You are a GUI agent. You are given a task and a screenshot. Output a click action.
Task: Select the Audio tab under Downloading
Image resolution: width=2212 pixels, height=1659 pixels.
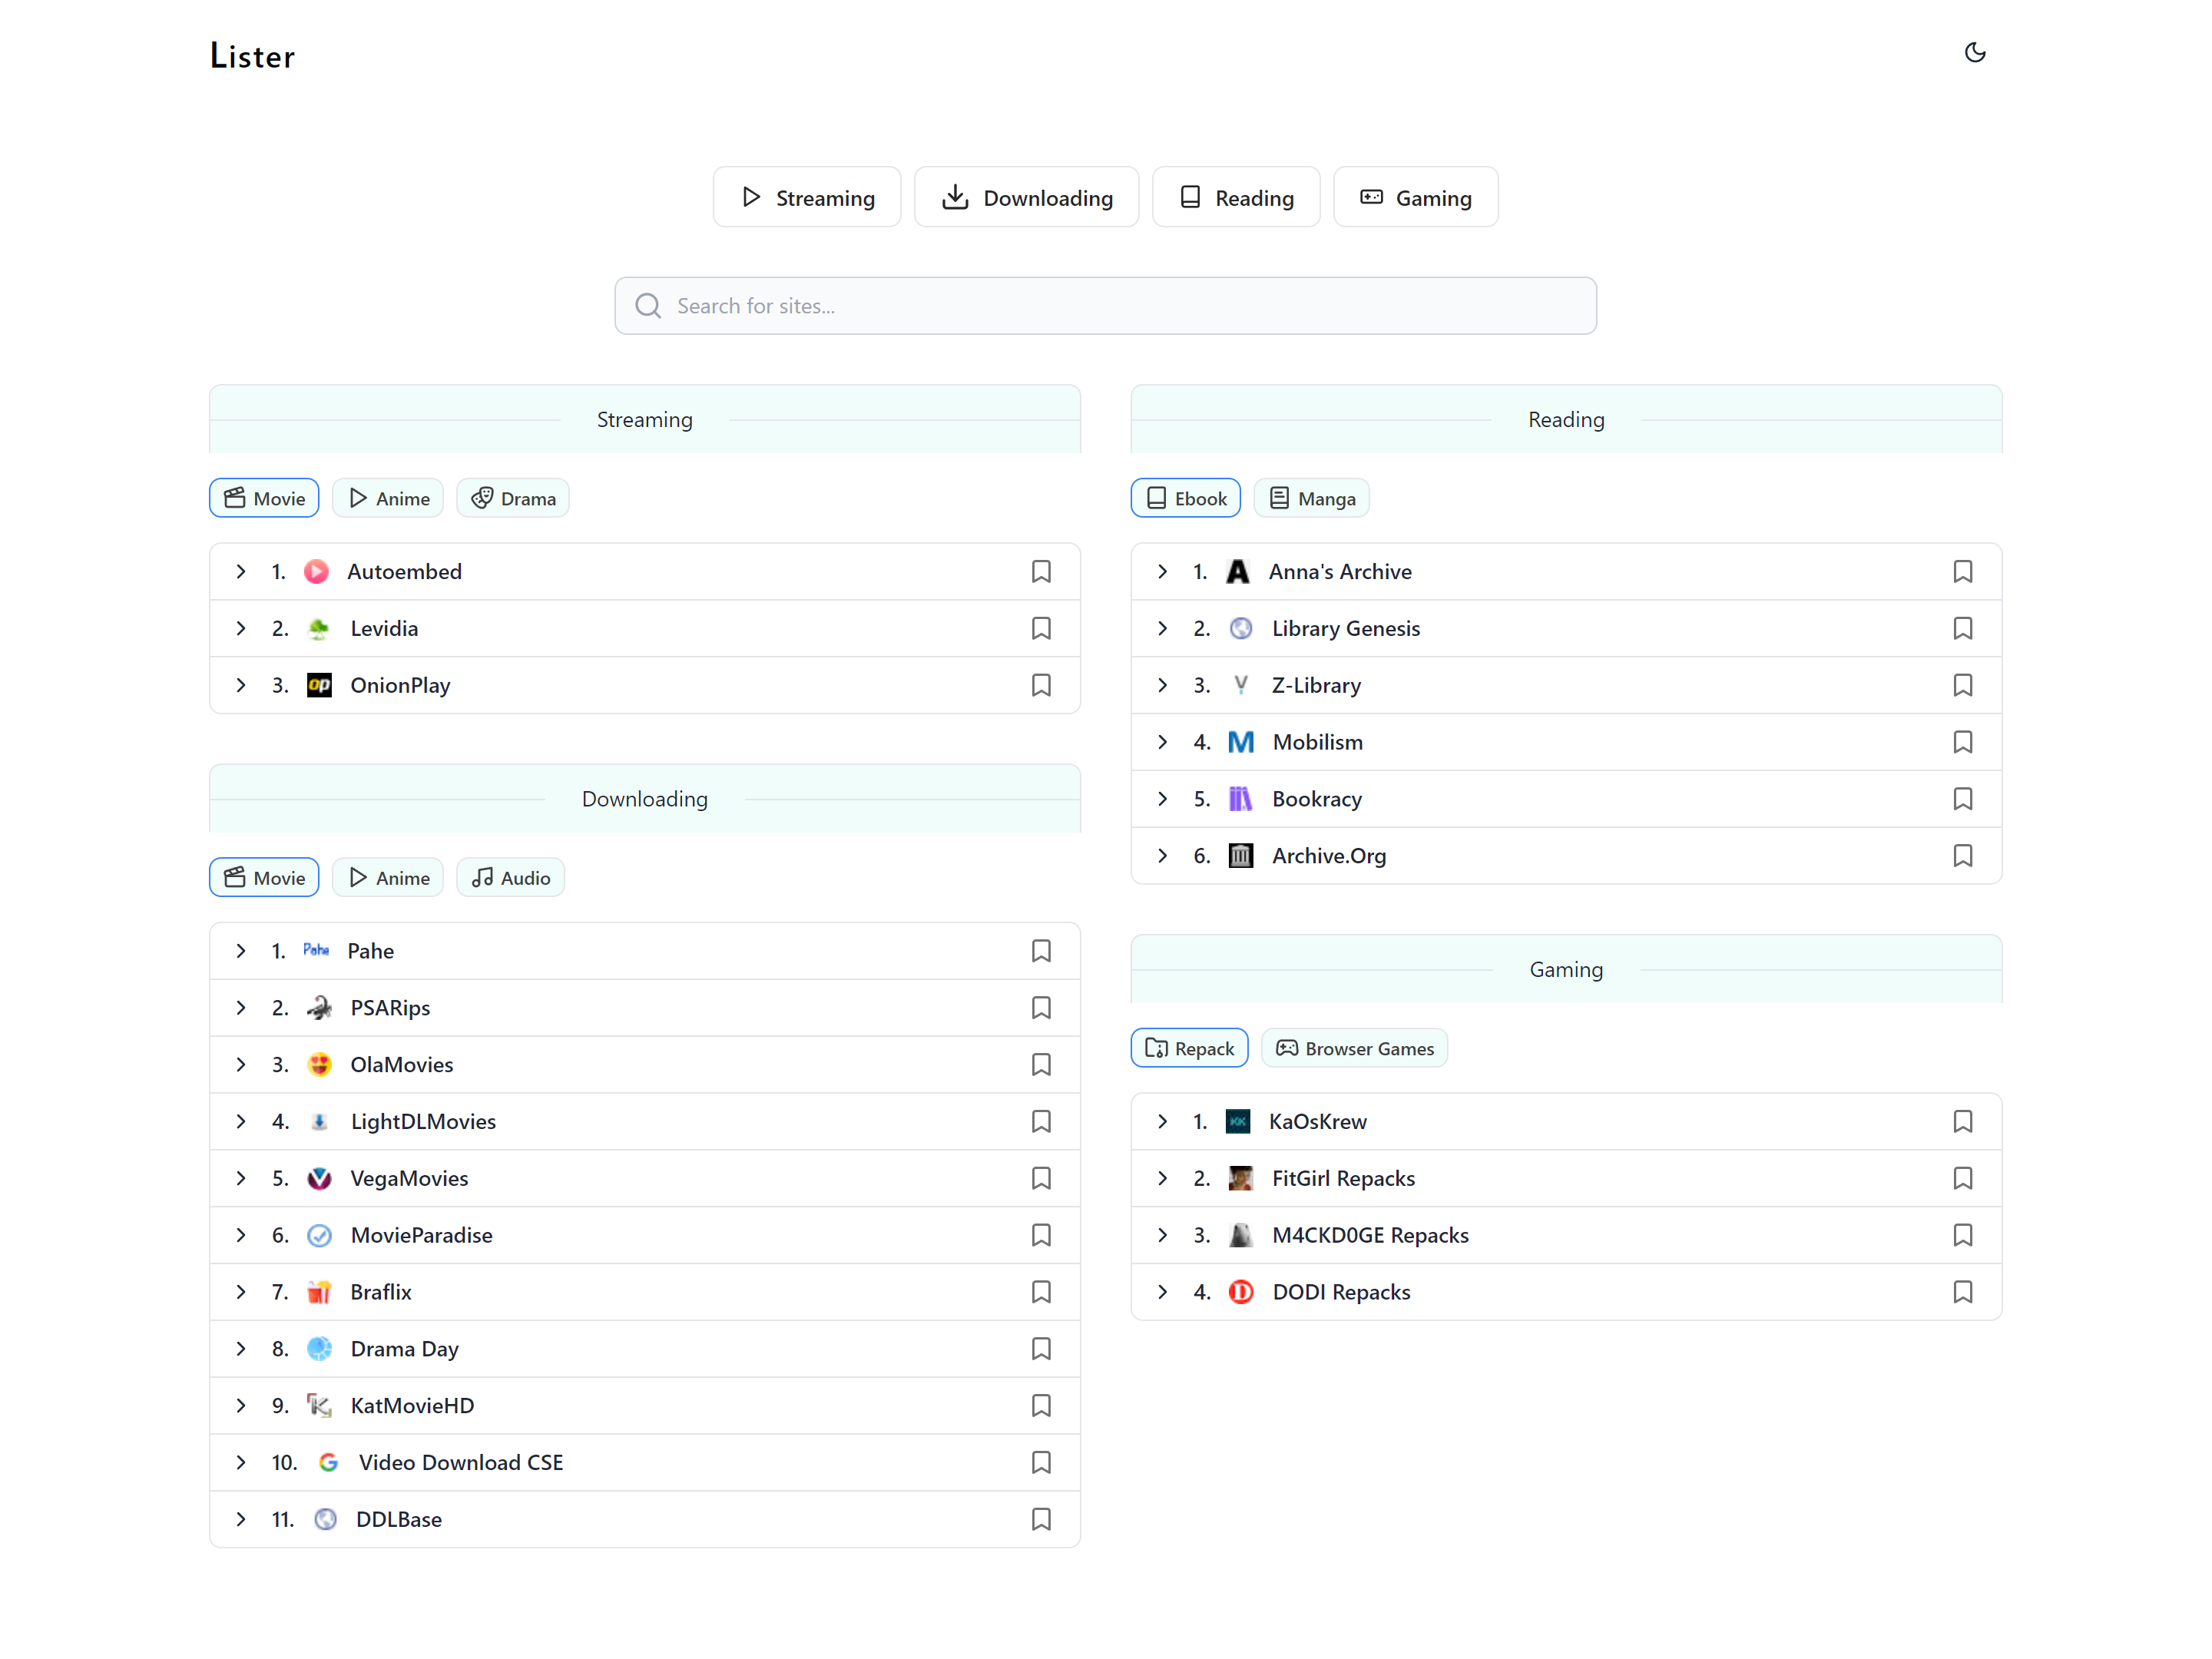tap(511, 878)
